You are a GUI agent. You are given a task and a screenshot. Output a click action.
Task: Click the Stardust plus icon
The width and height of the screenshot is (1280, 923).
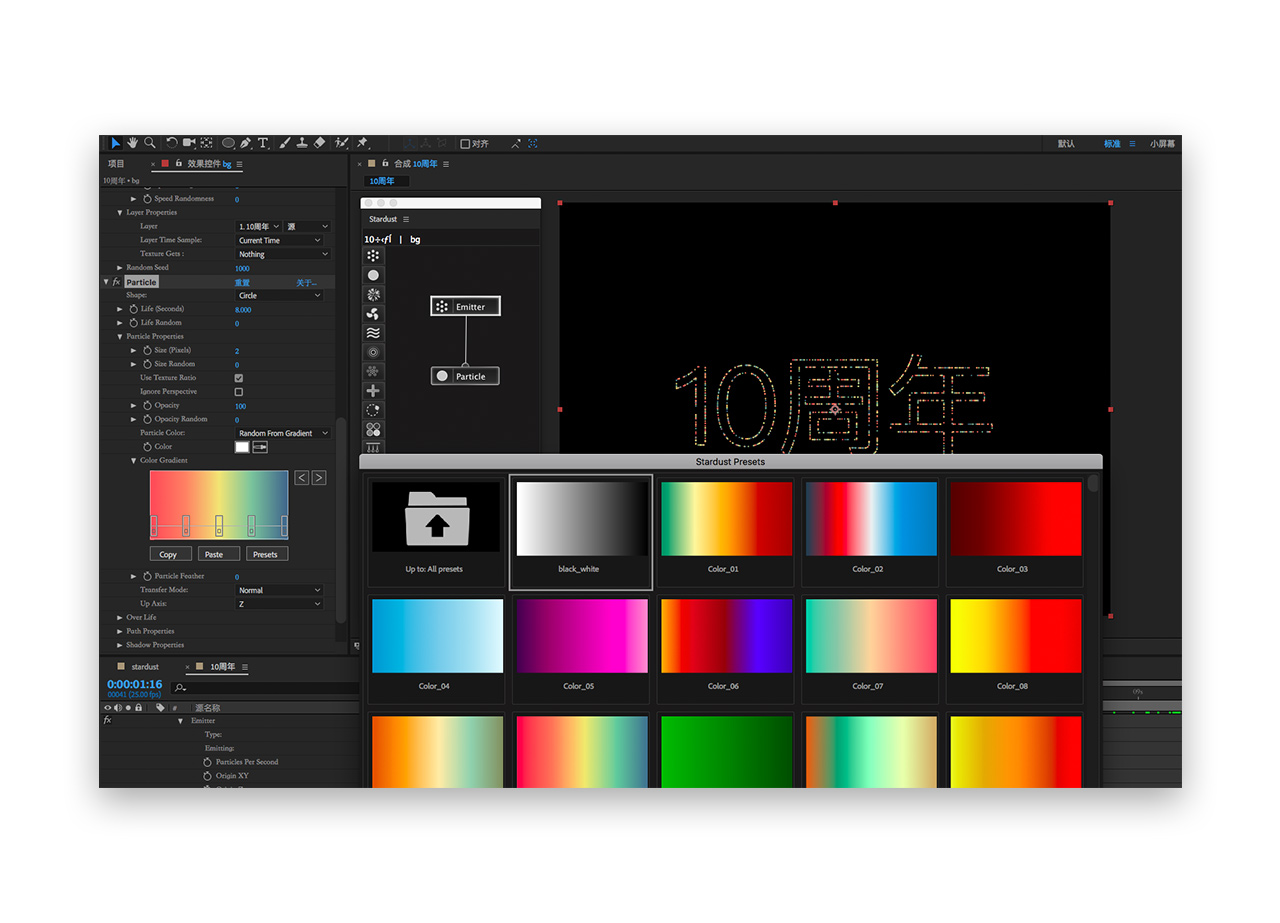pyautogui.click(x=373, y=391)
